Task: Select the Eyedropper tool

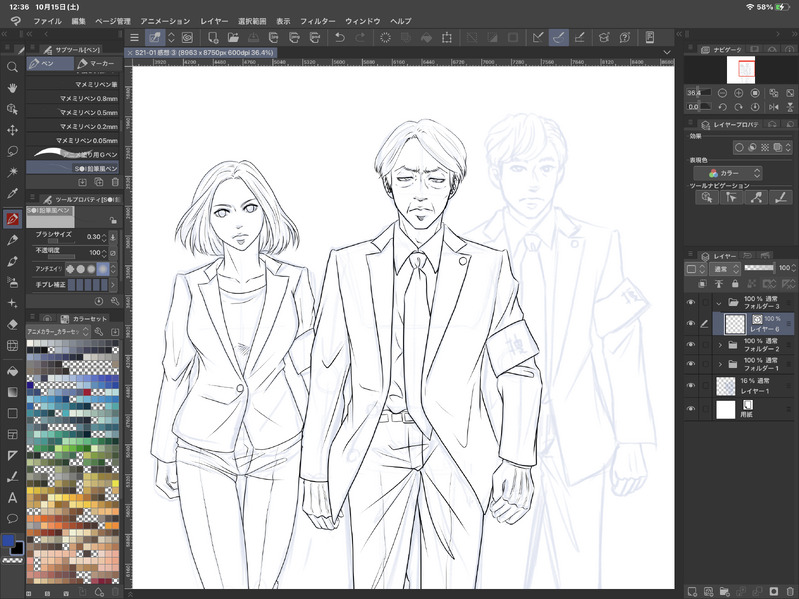Action: [x=12, y=195]
